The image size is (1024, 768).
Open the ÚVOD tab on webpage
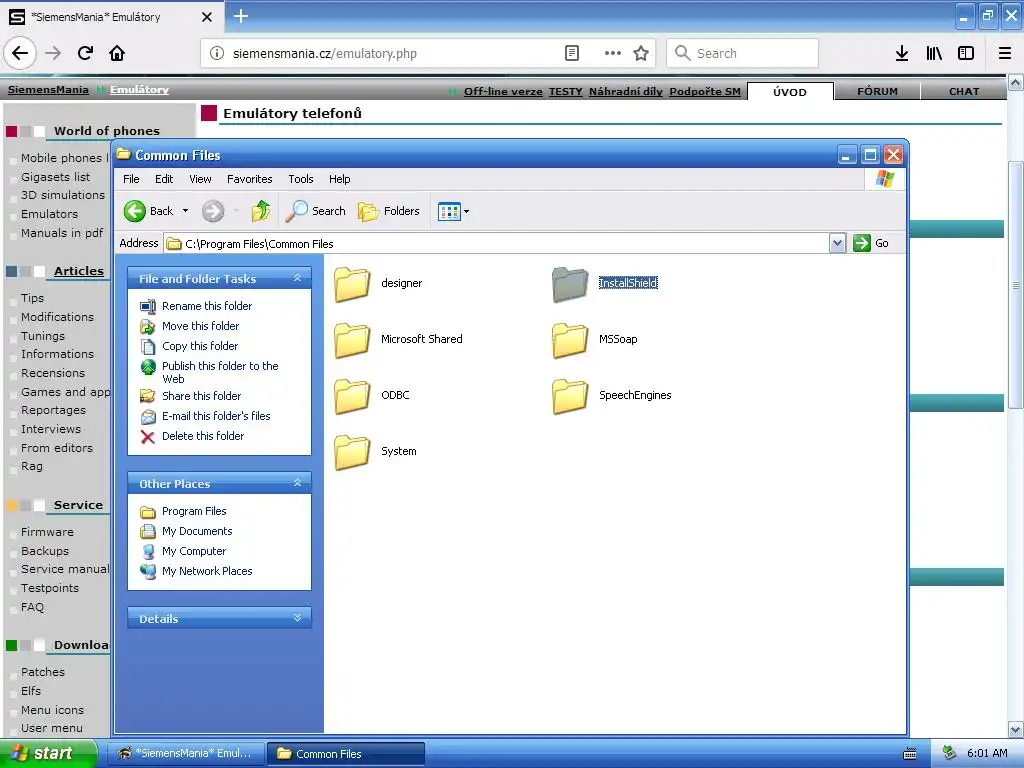click(x=790, y=91)
